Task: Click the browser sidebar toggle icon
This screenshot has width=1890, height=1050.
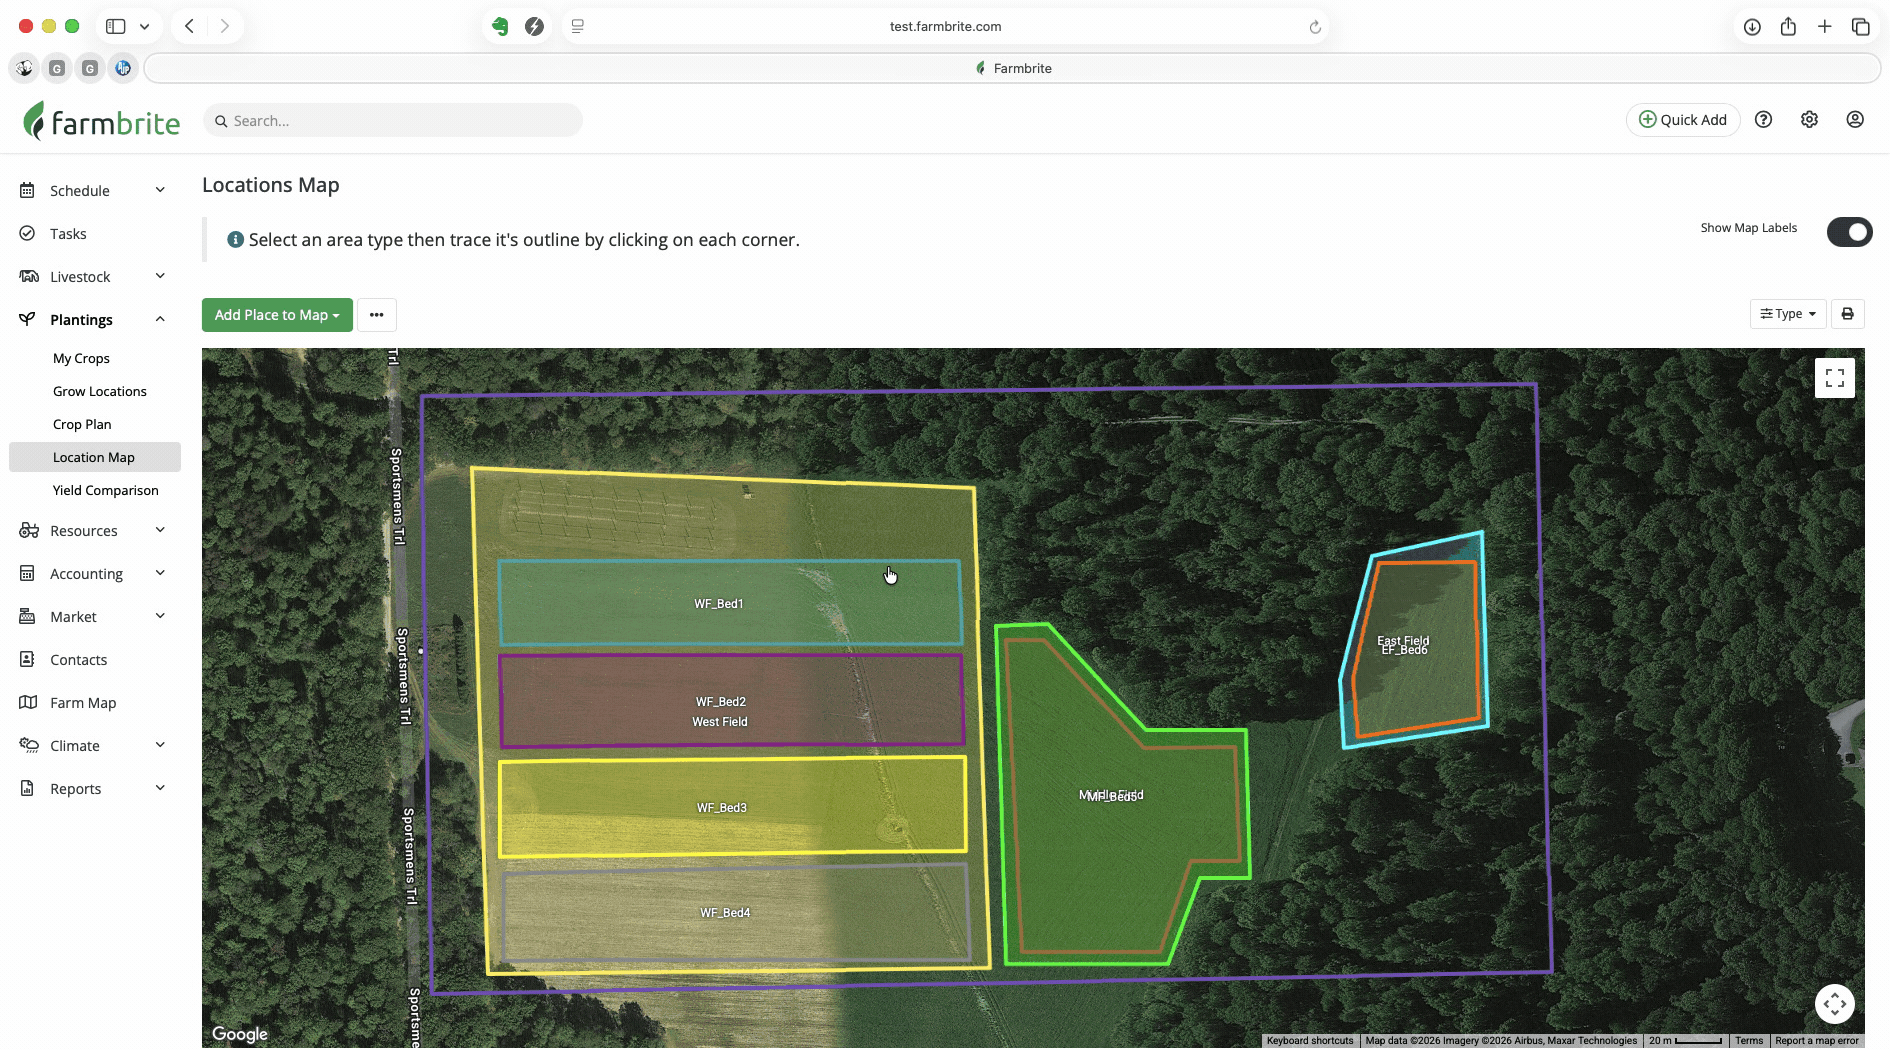Action: 116,27
